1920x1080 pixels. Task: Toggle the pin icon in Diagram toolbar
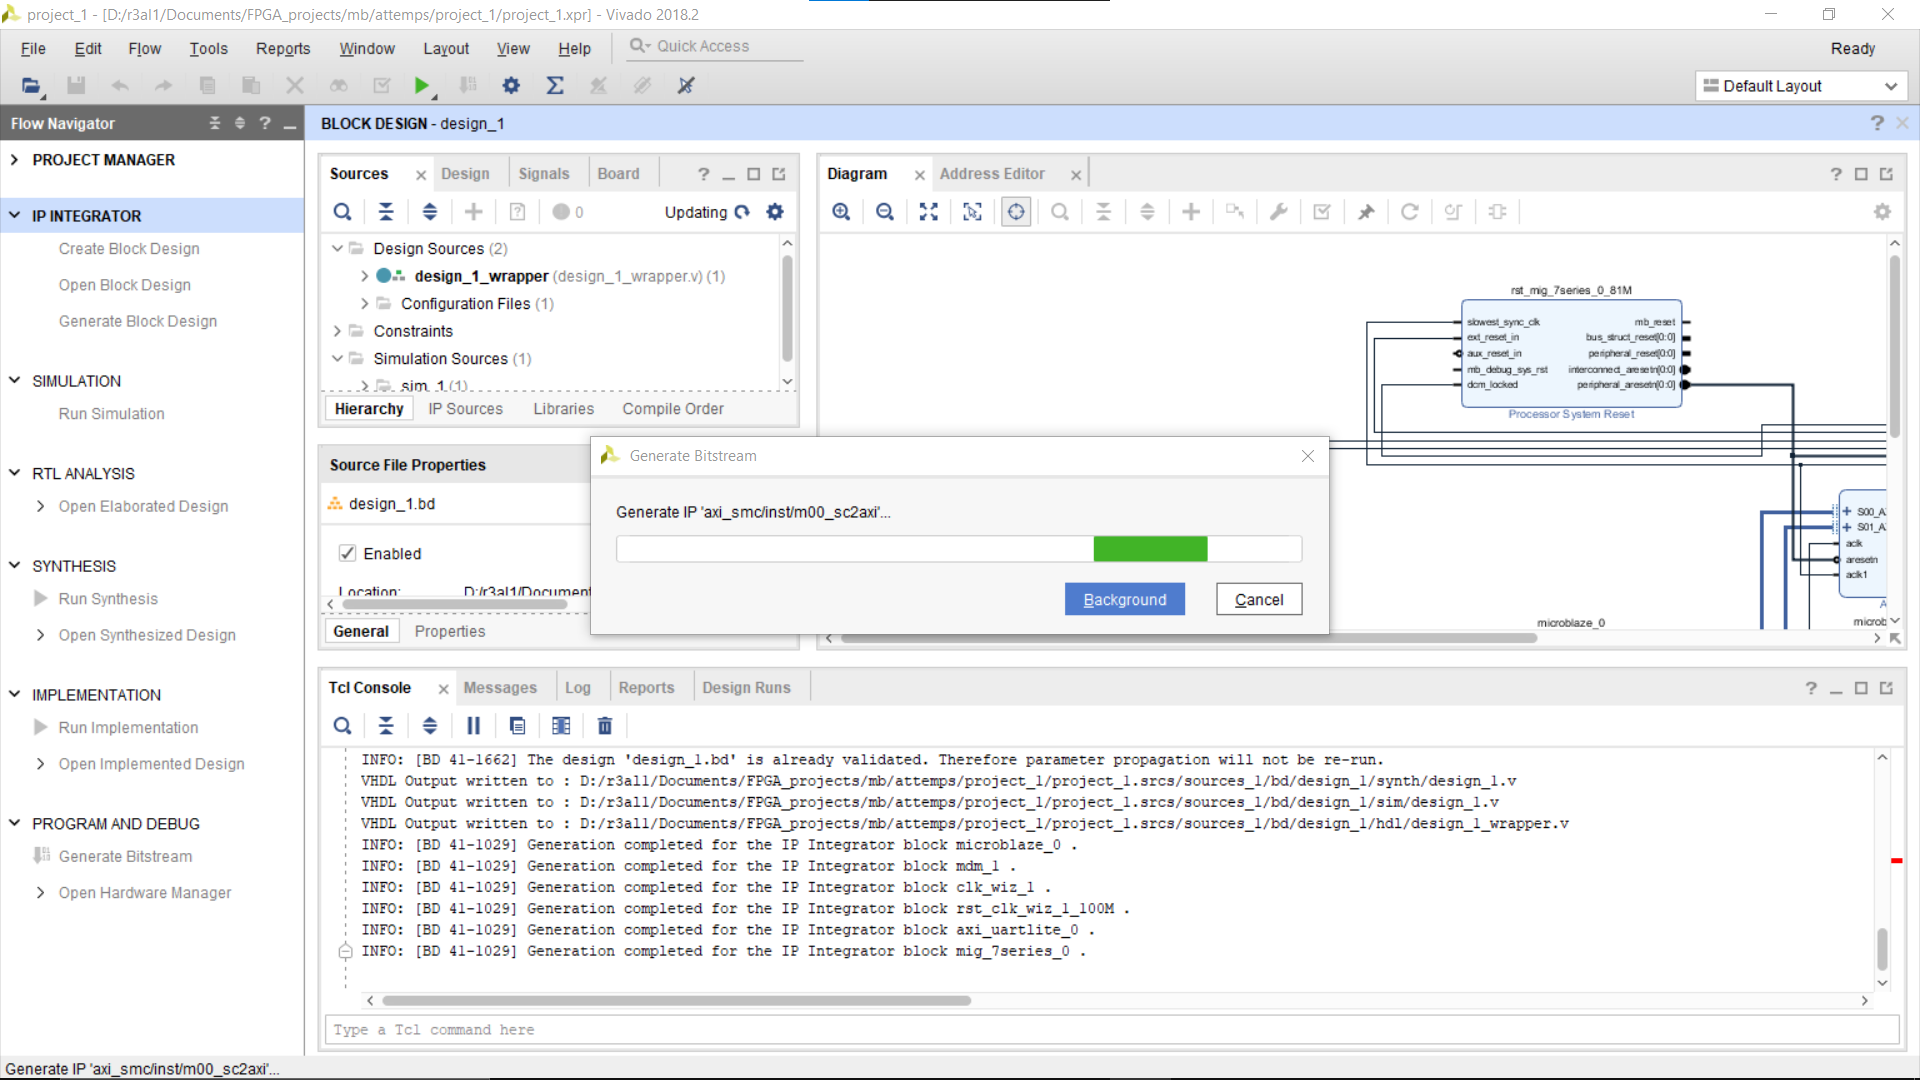pyautogui.click(x=1367, y=211)
